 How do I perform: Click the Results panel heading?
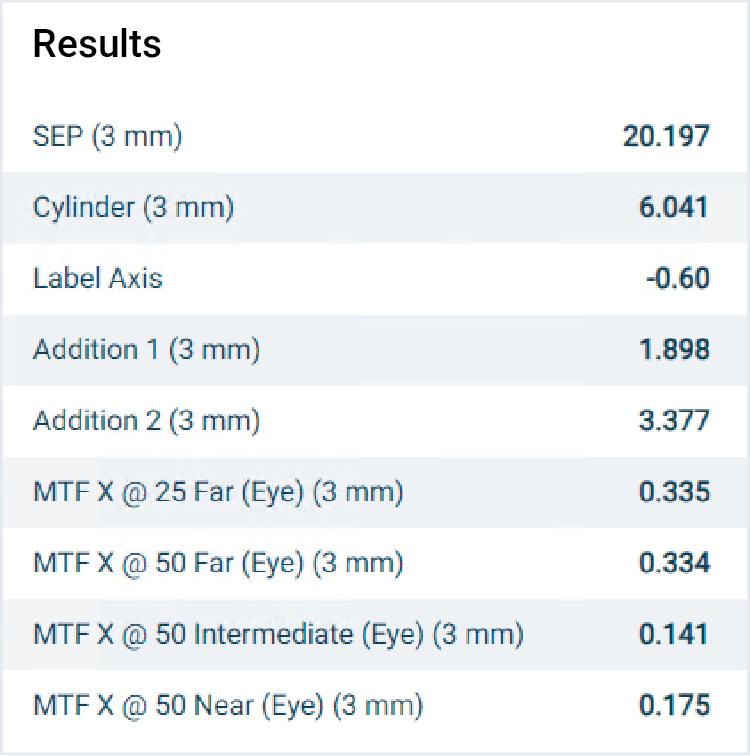tap(97, 44)
